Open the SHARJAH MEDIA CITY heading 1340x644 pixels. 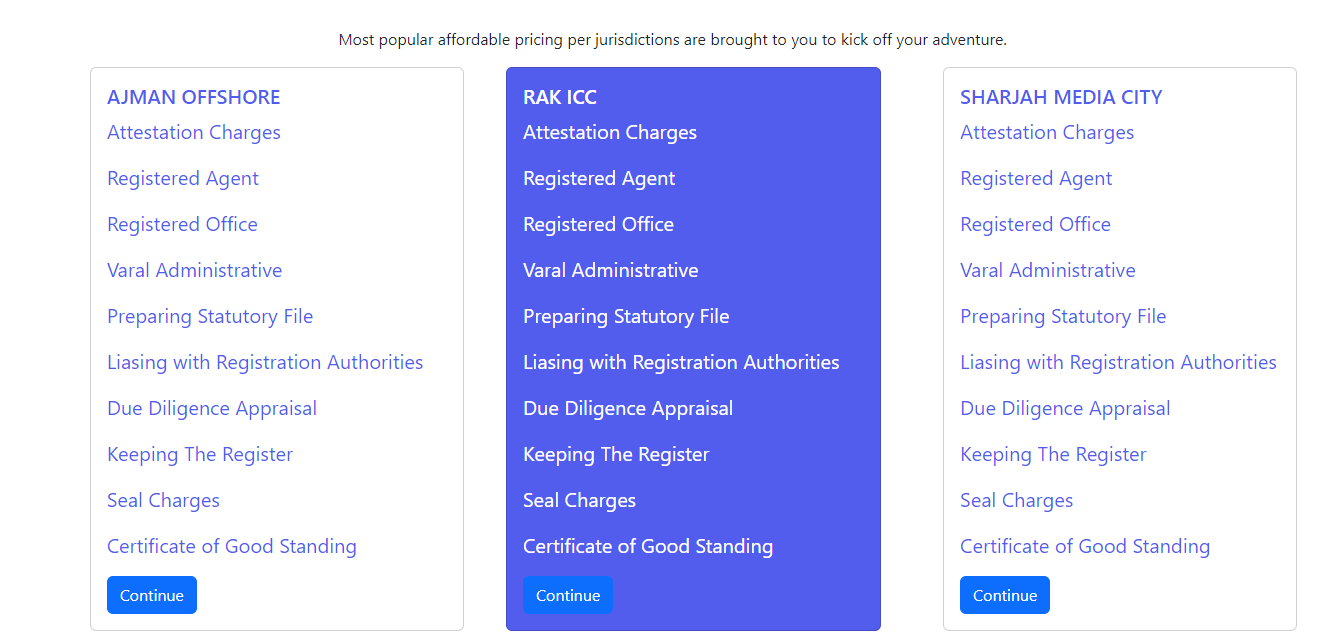click(x=1060, y=97)
